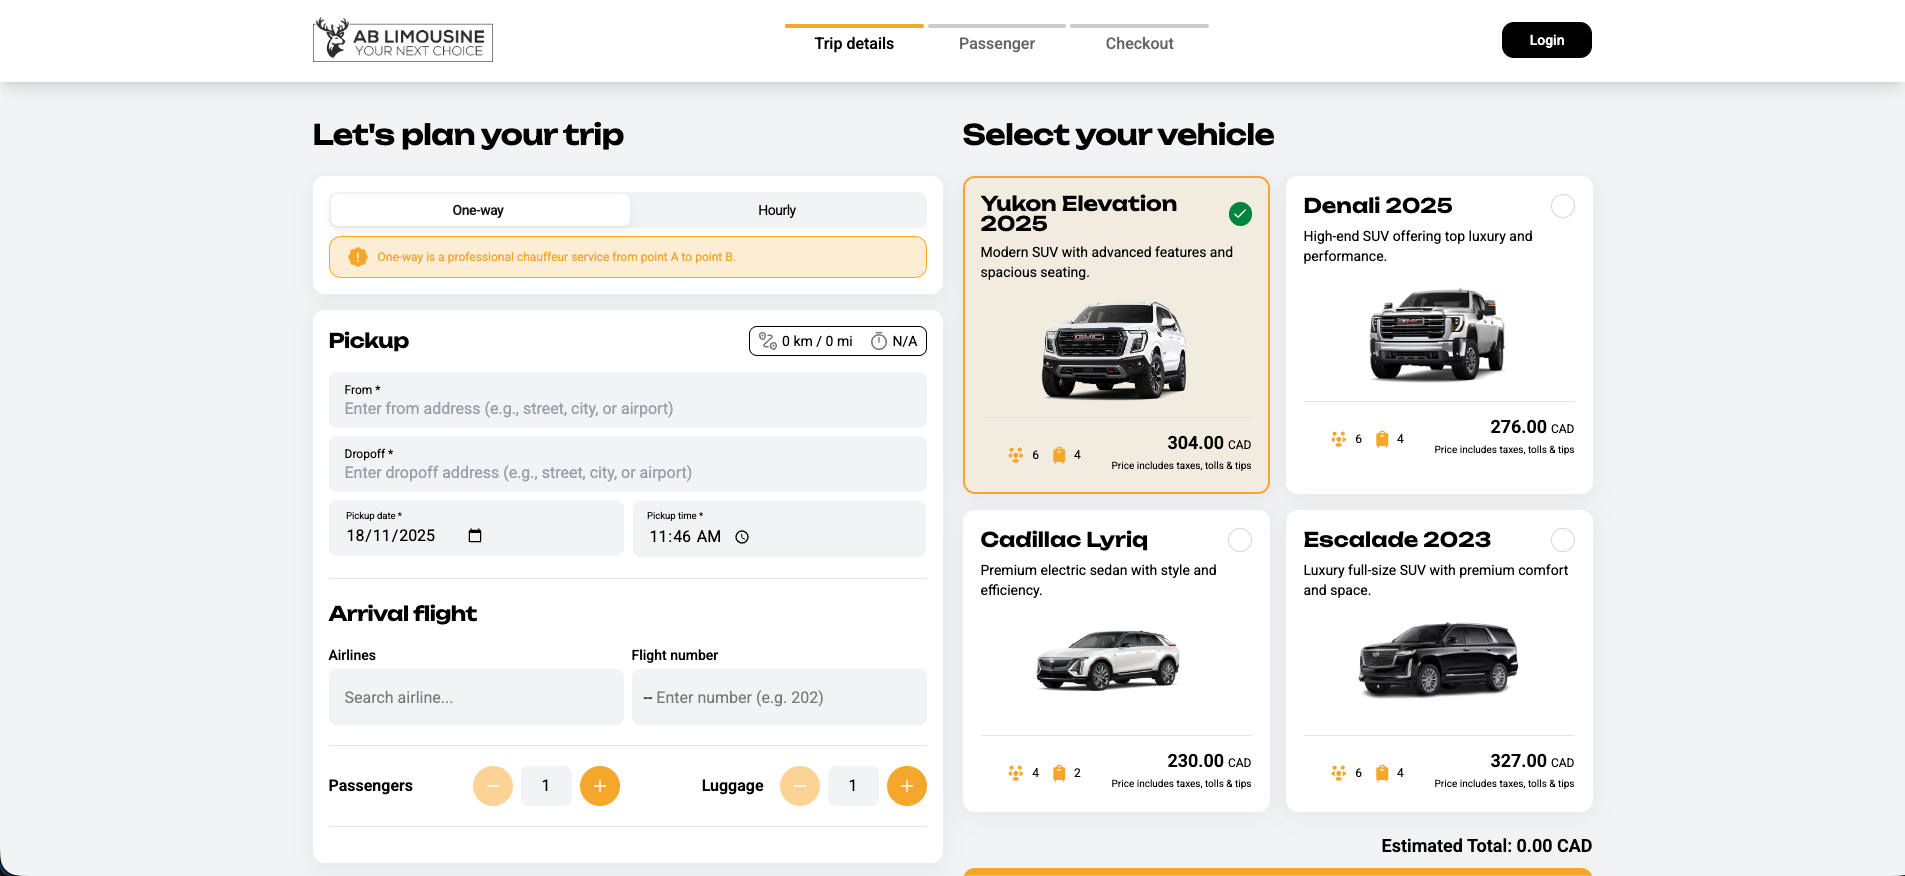Click the Yukon Elevation vehicle image
This screenshot has height=876, width=1905.
click(x=1115, y=349)
